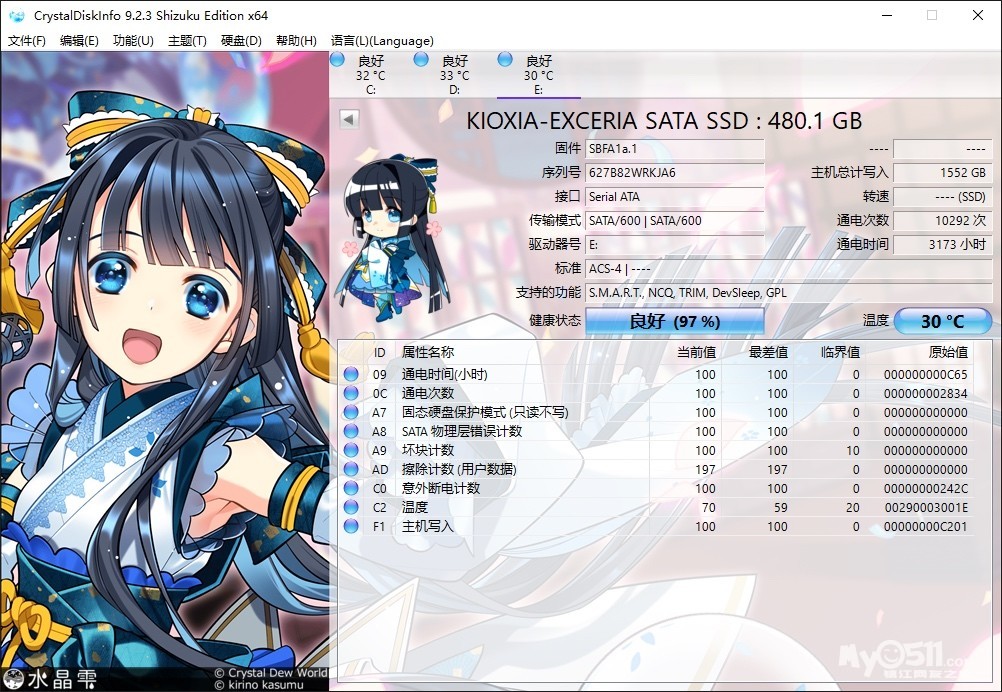This screenshot has width=1002, height=692.
Task: Select the E: disk tab at 30 °C
Action: coord(538,75)
